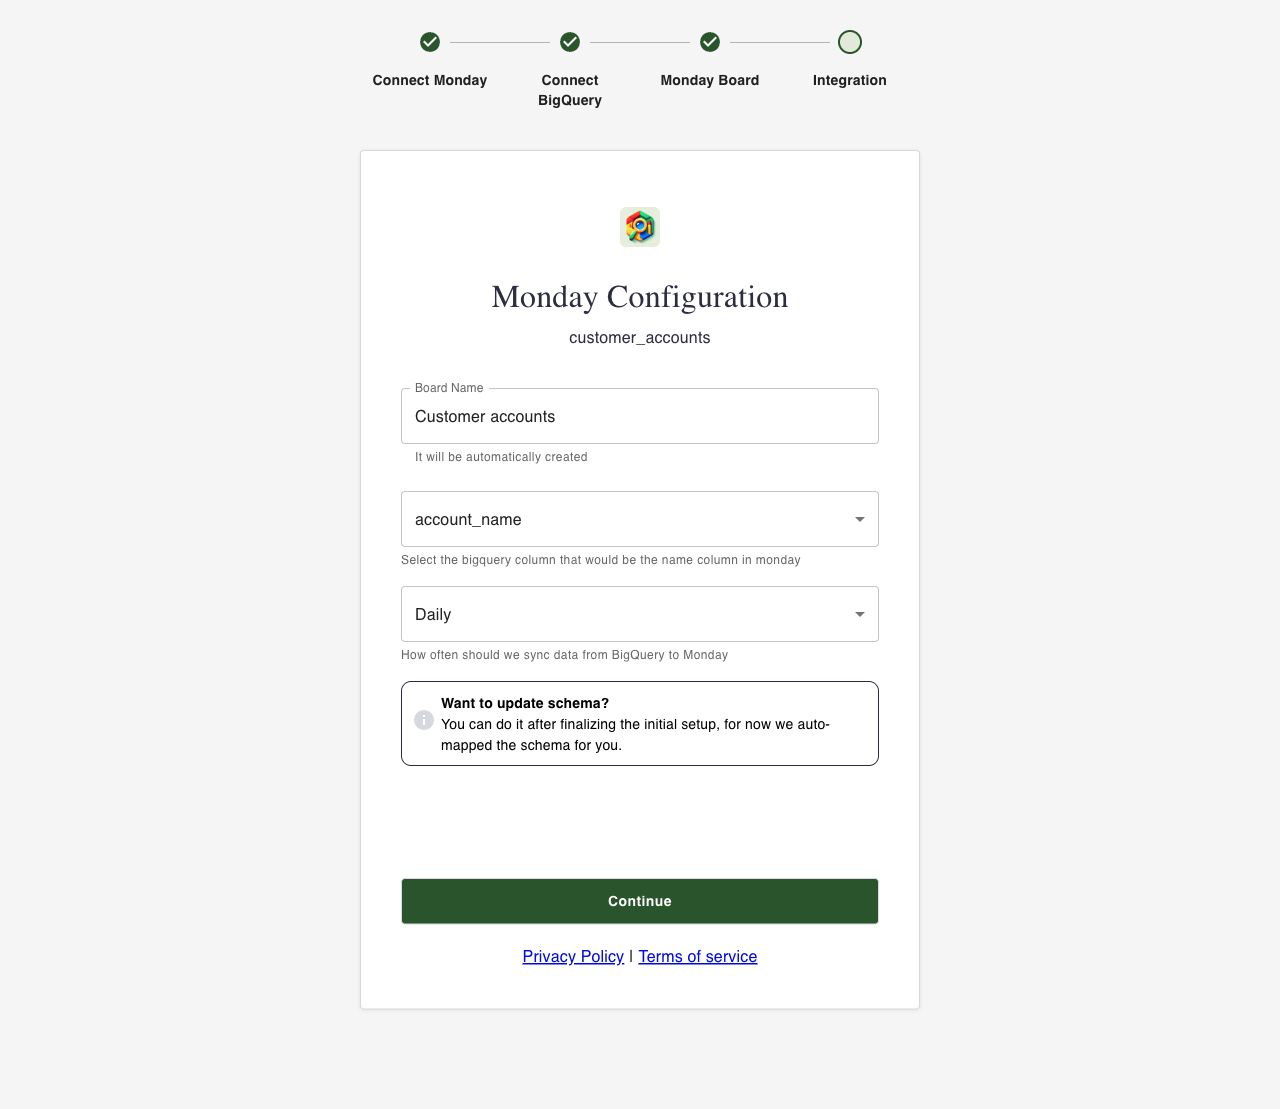Click the customer_accounts table name text
Viewport: 1280px width, 1109px height.
(640, 338)
